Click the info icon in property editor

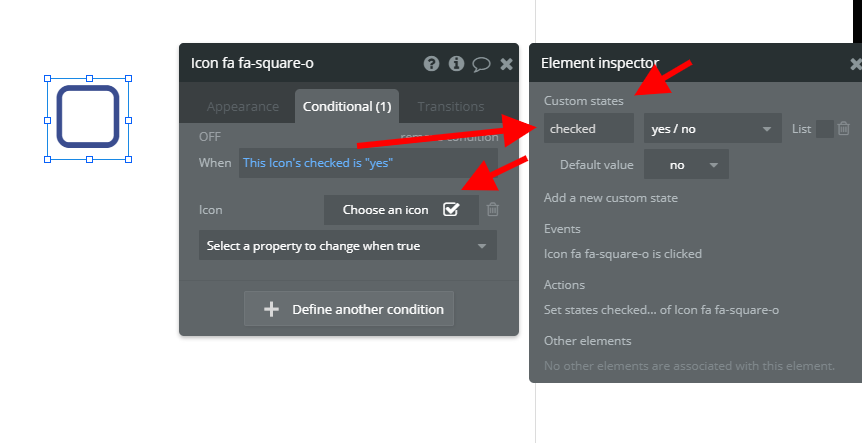pos(456,64)
